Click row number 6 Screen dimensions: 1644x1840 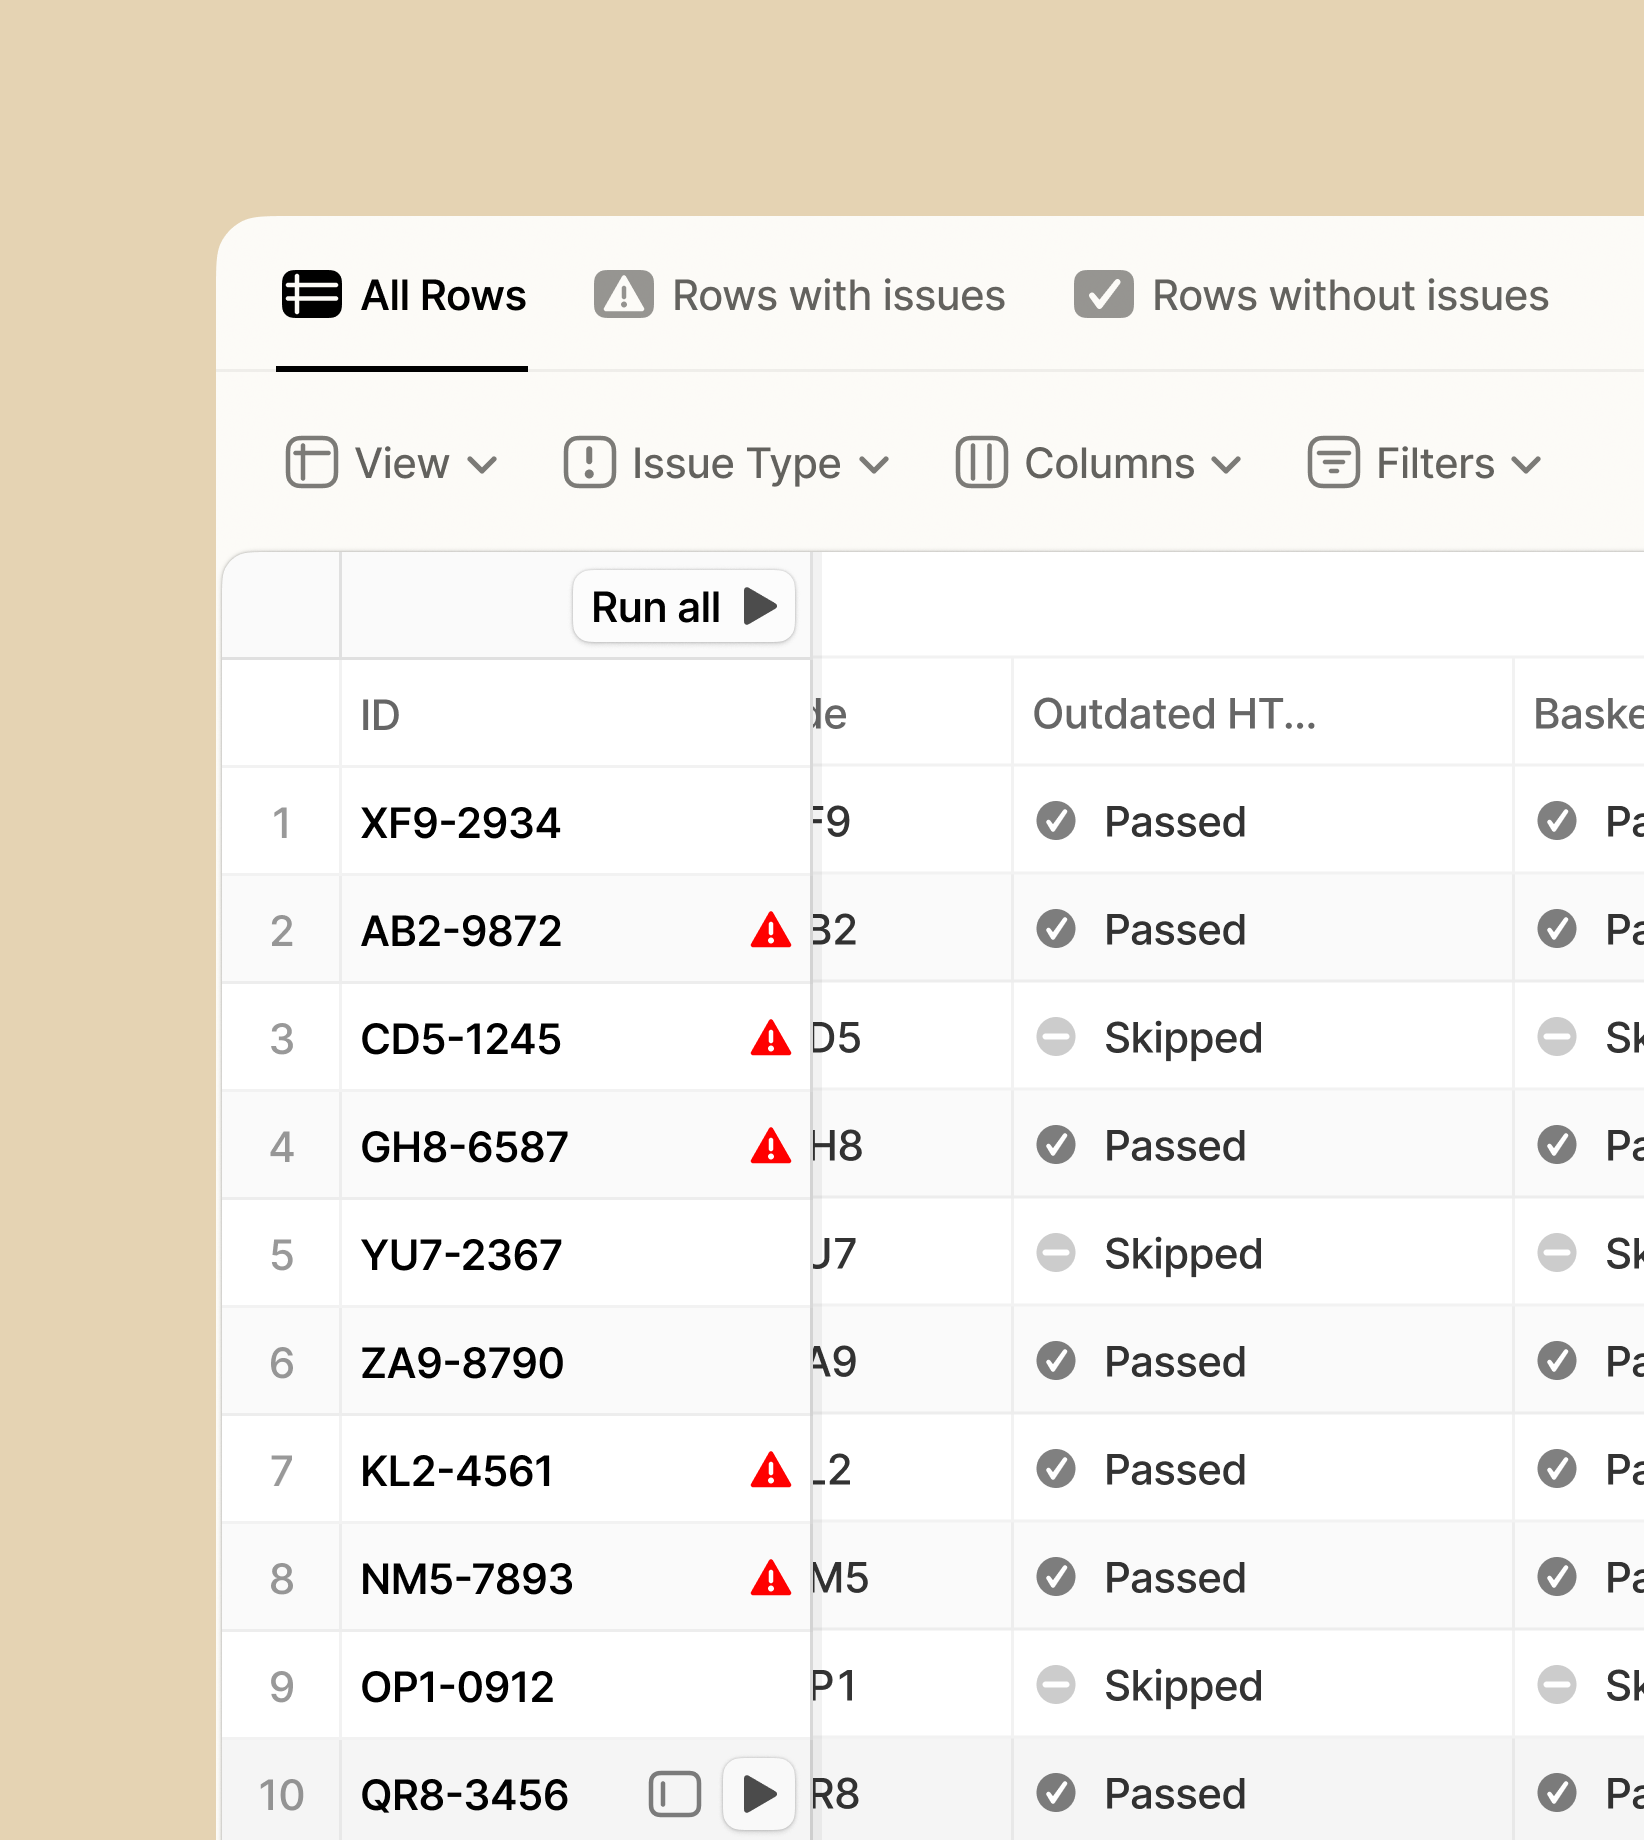(282, 1363)
